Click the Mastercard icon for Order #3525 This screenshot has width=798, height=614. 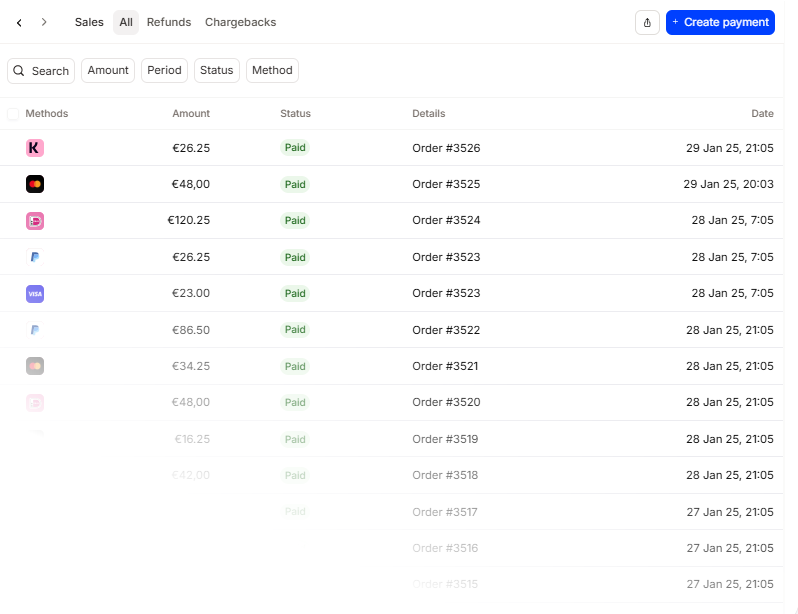35,184
